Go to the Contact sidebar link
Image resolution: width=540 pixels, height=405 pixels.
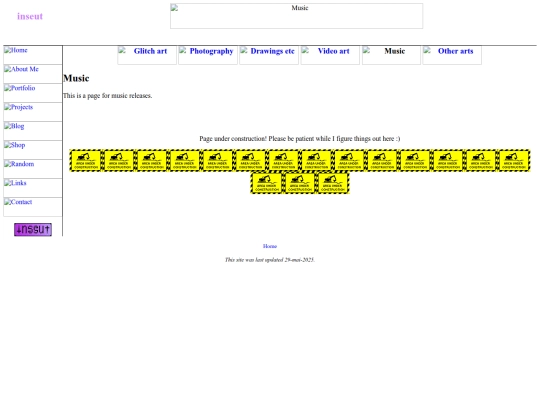pyautogui.click(x=33, y=206)
